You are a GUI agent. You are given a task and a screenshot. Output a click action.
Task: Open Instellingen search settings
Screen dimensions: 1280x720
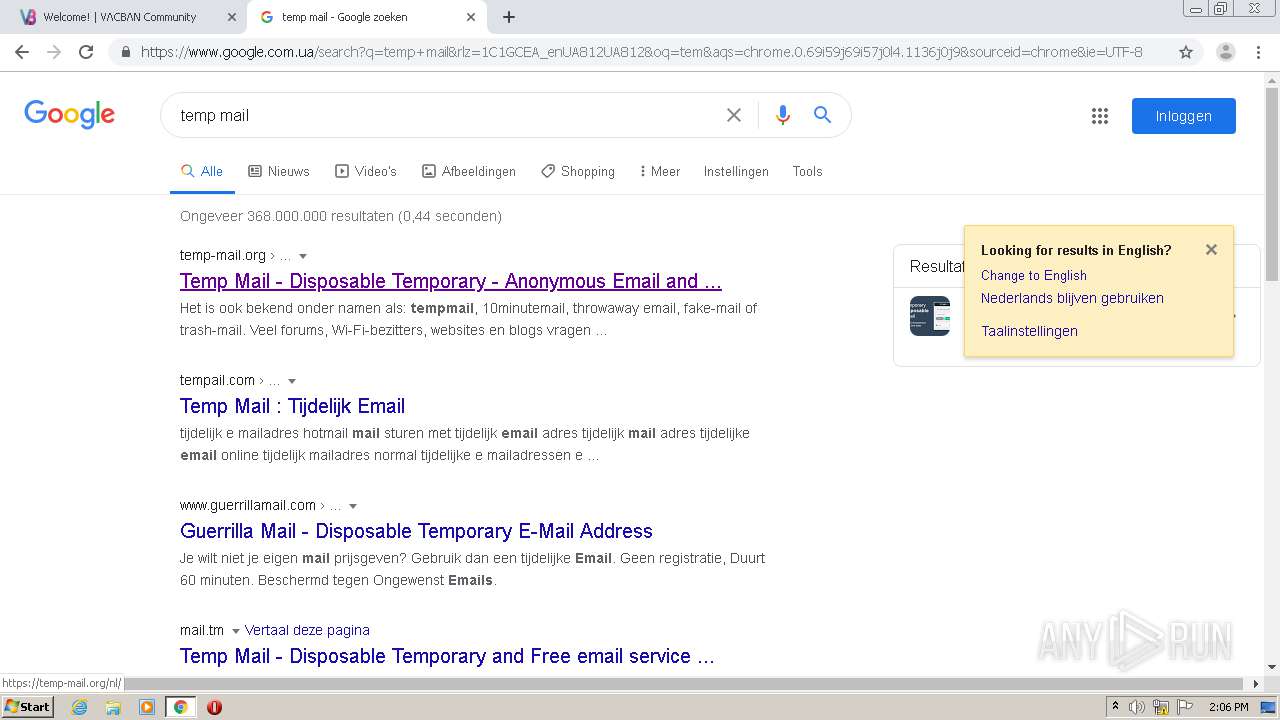[x=736, y=171]
